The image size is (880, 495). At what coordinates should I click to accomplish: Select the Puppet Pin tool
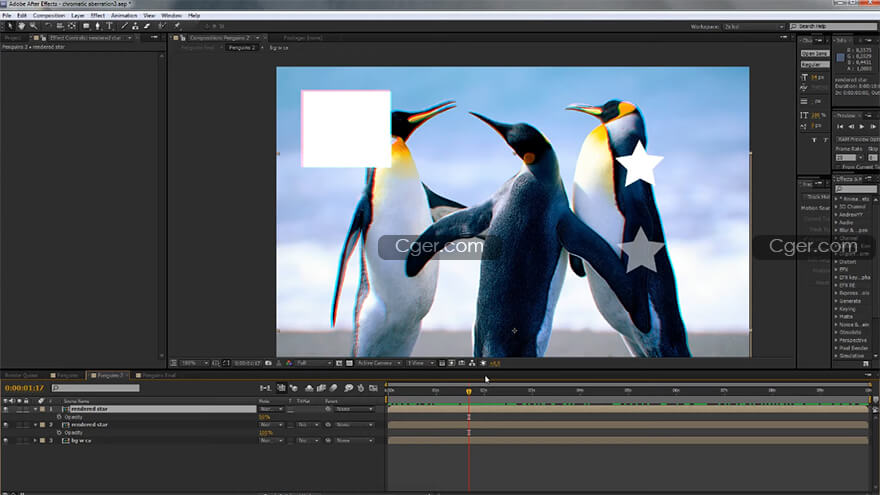click(177, 26)
